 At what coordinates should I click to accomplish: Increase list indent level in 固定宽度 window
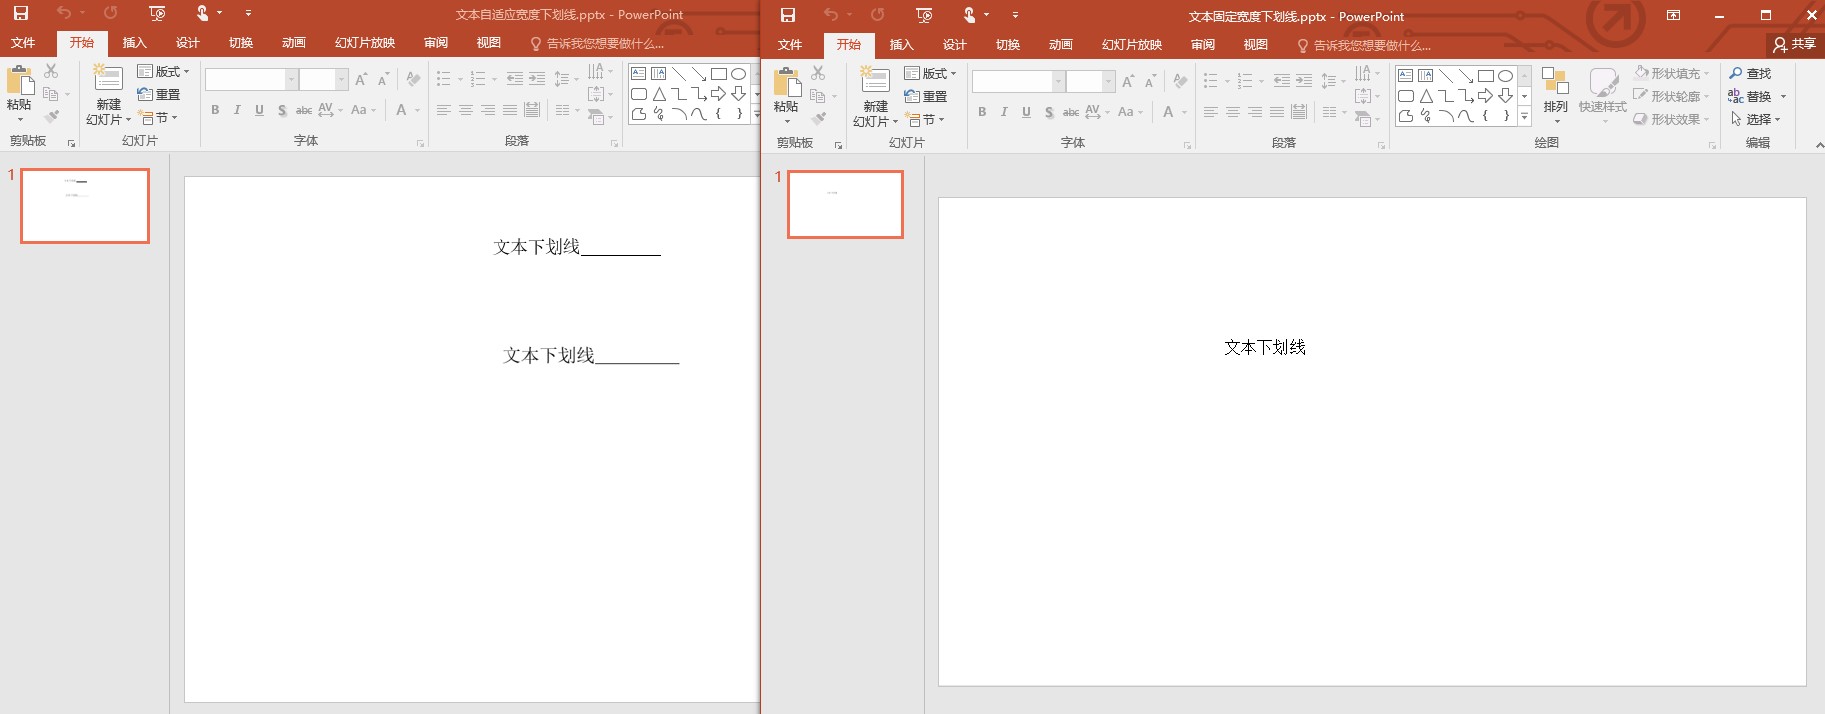coord(1303,81)
